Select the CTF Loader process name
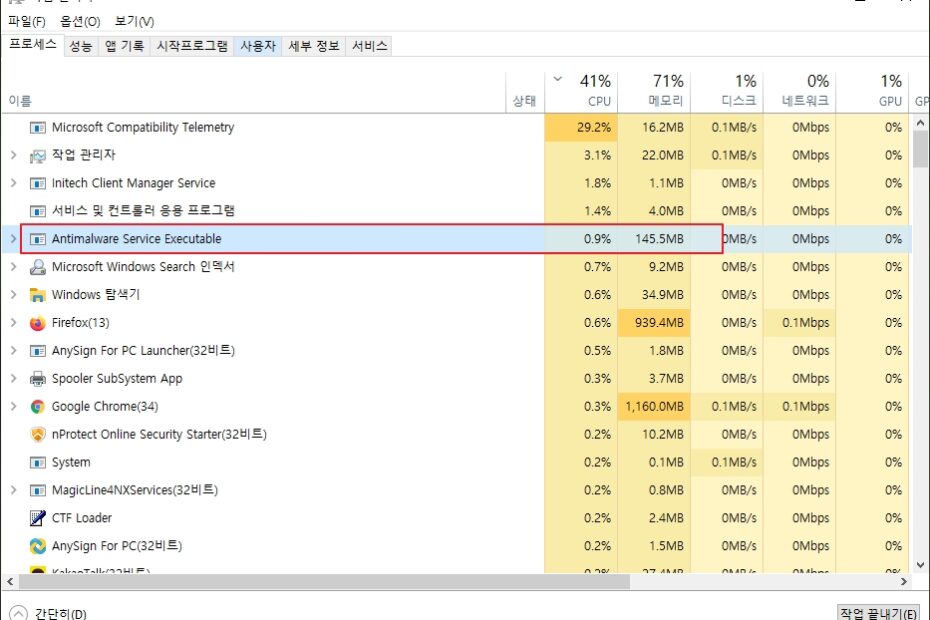 pyautogui.click(x=82, y=518)
